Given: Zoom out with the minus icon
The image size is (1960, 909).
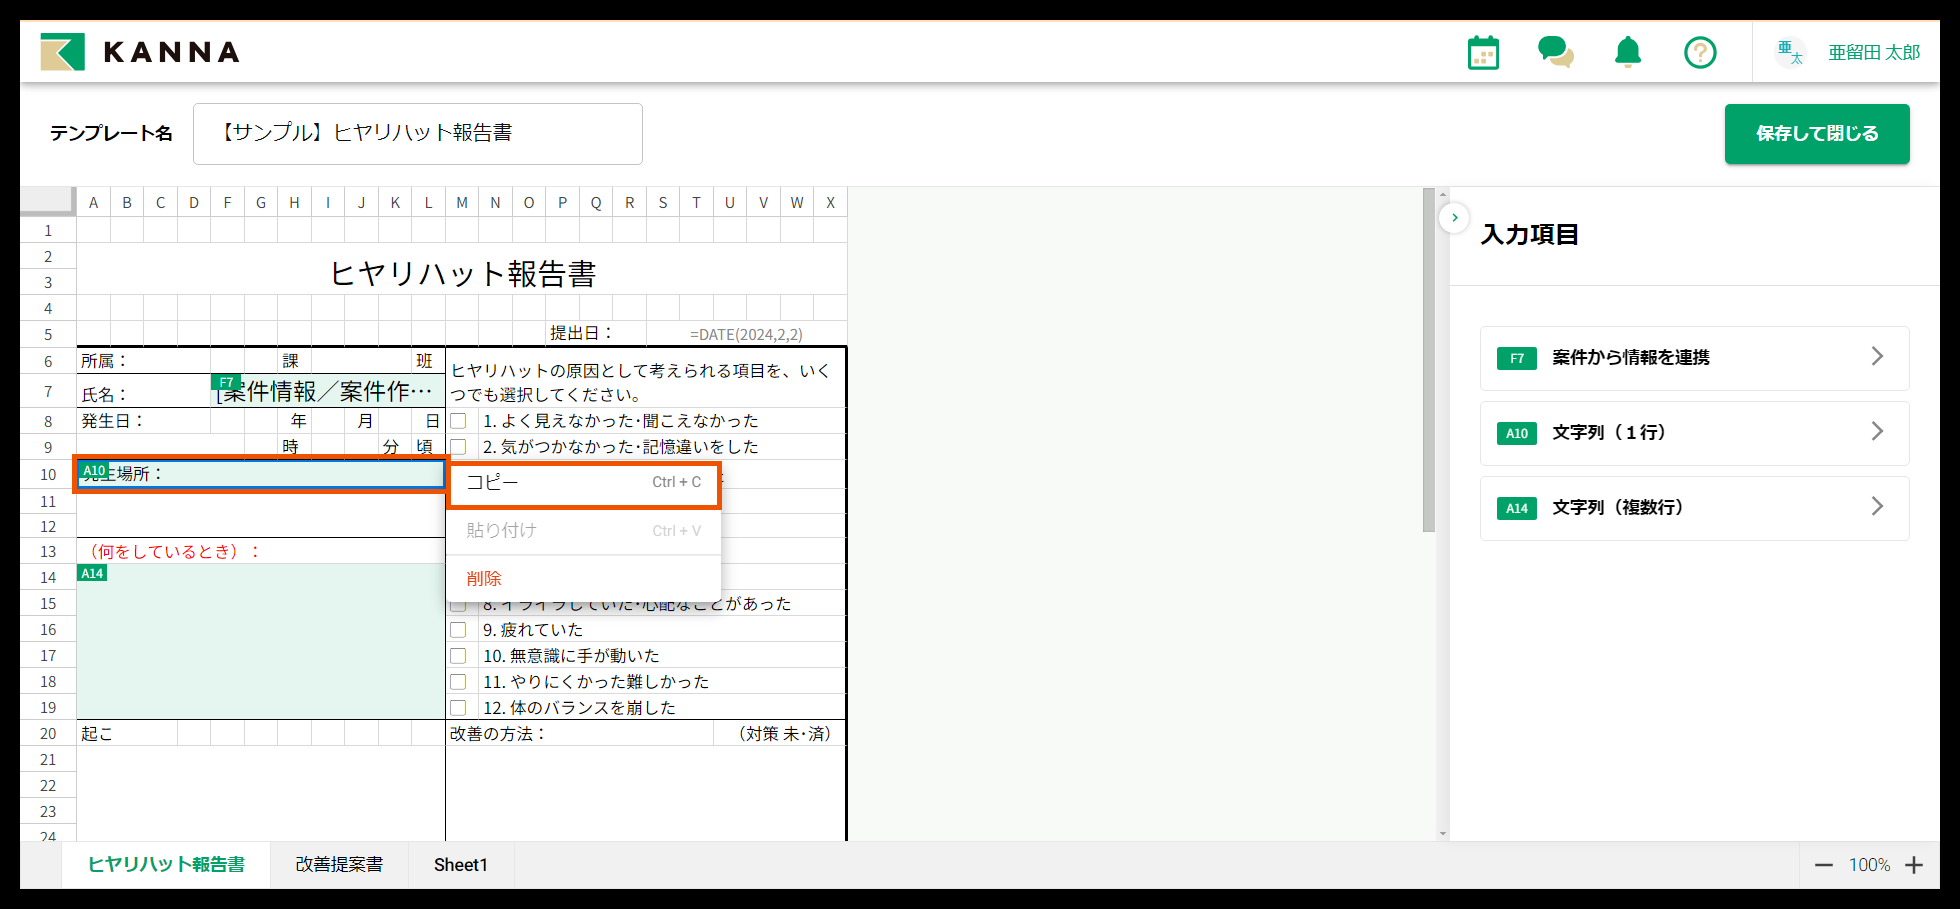Looking at the screenshot, I should 1824,864.
